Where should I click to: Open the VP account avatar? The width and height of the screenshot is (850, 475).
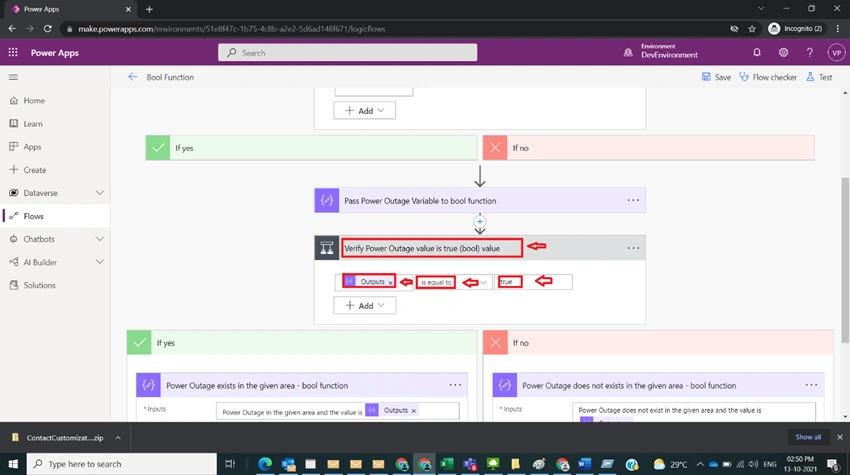836,53
